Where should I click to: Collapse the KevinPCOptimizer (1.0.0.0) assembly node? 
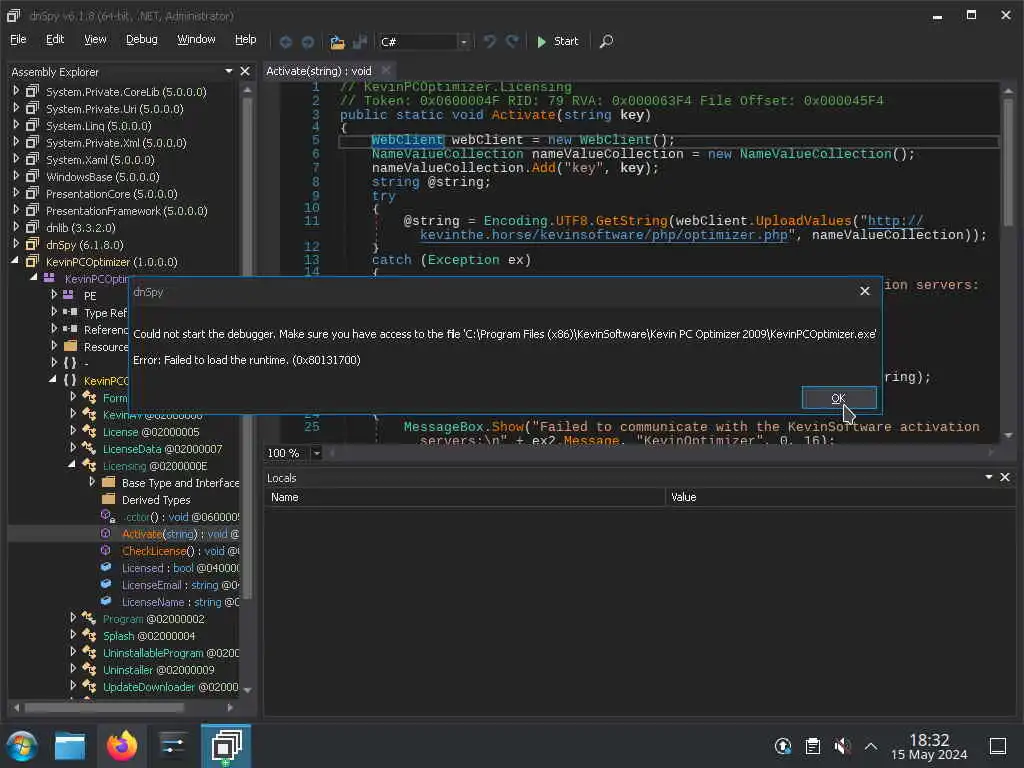[16, 262]
